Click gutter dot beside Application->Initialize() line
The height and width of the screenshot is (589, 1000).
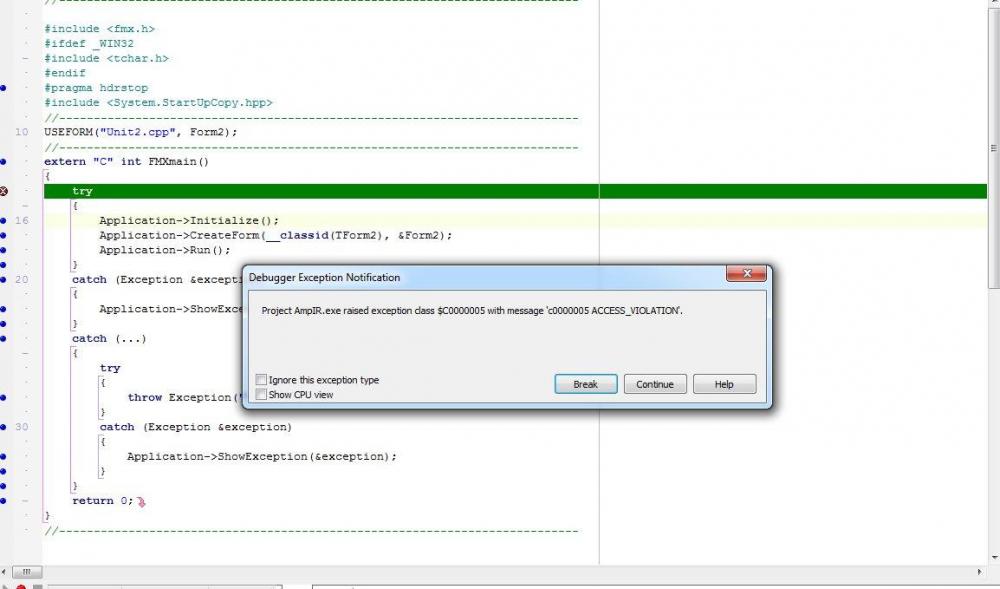coord(3,221)
